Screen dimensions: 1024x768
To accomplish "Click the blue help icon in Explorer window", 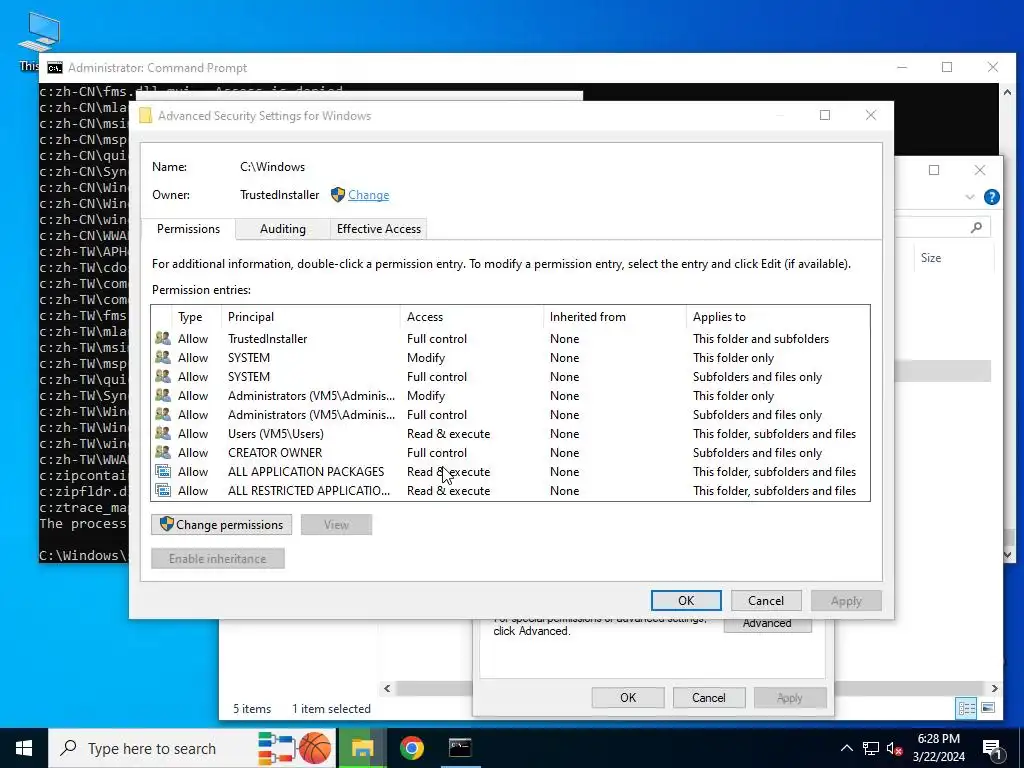I will pos(991,197).
